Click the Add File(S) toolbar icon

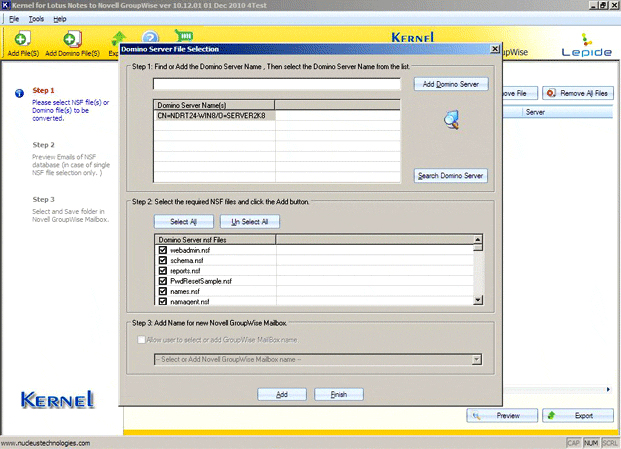23,40
